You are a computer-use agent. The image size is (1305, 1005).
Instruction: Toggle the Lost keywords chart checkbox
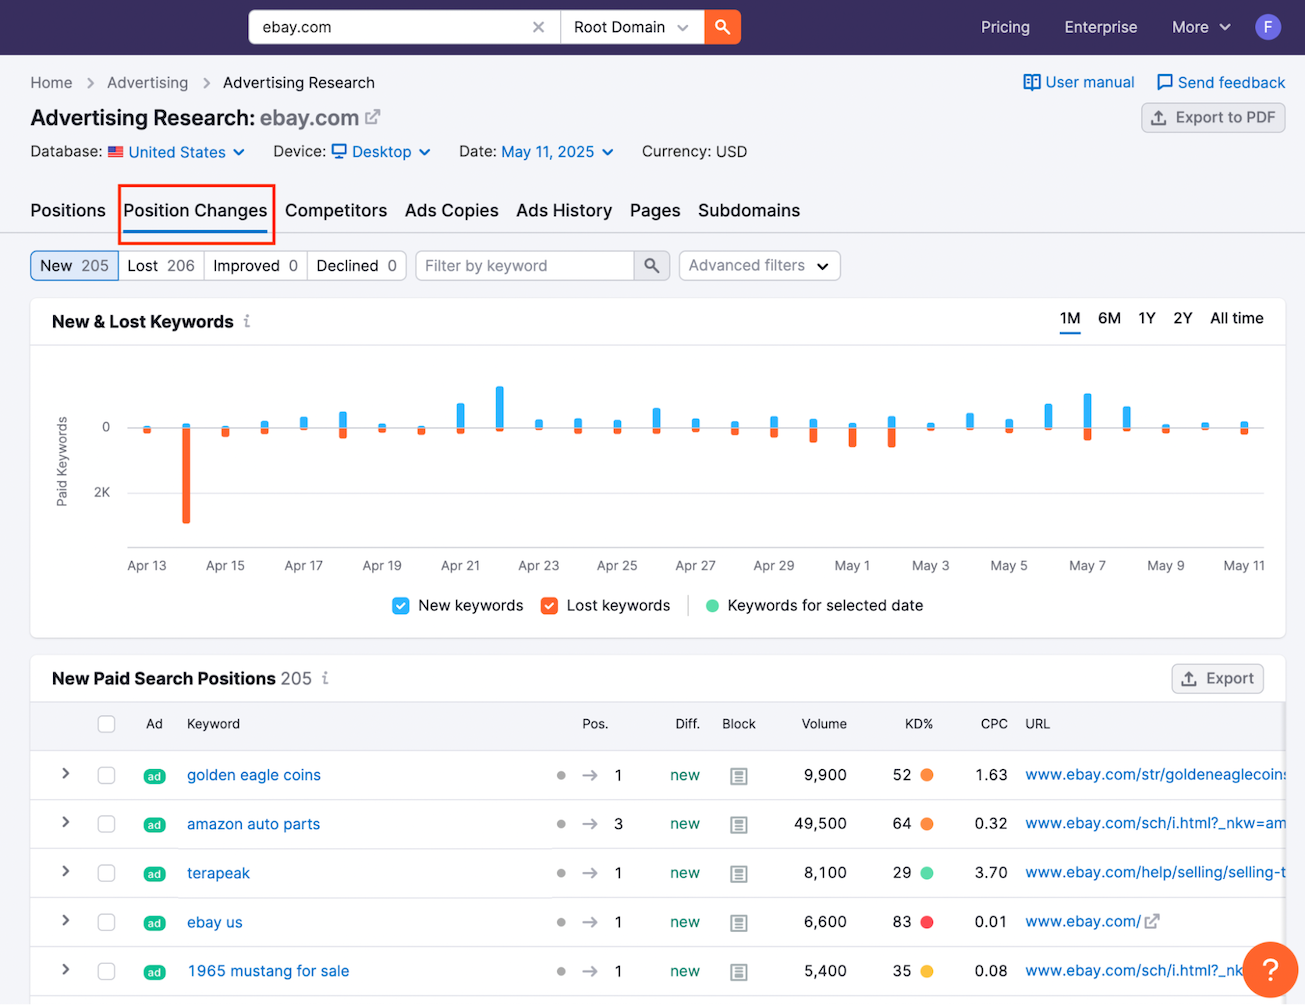pos(549,606)
